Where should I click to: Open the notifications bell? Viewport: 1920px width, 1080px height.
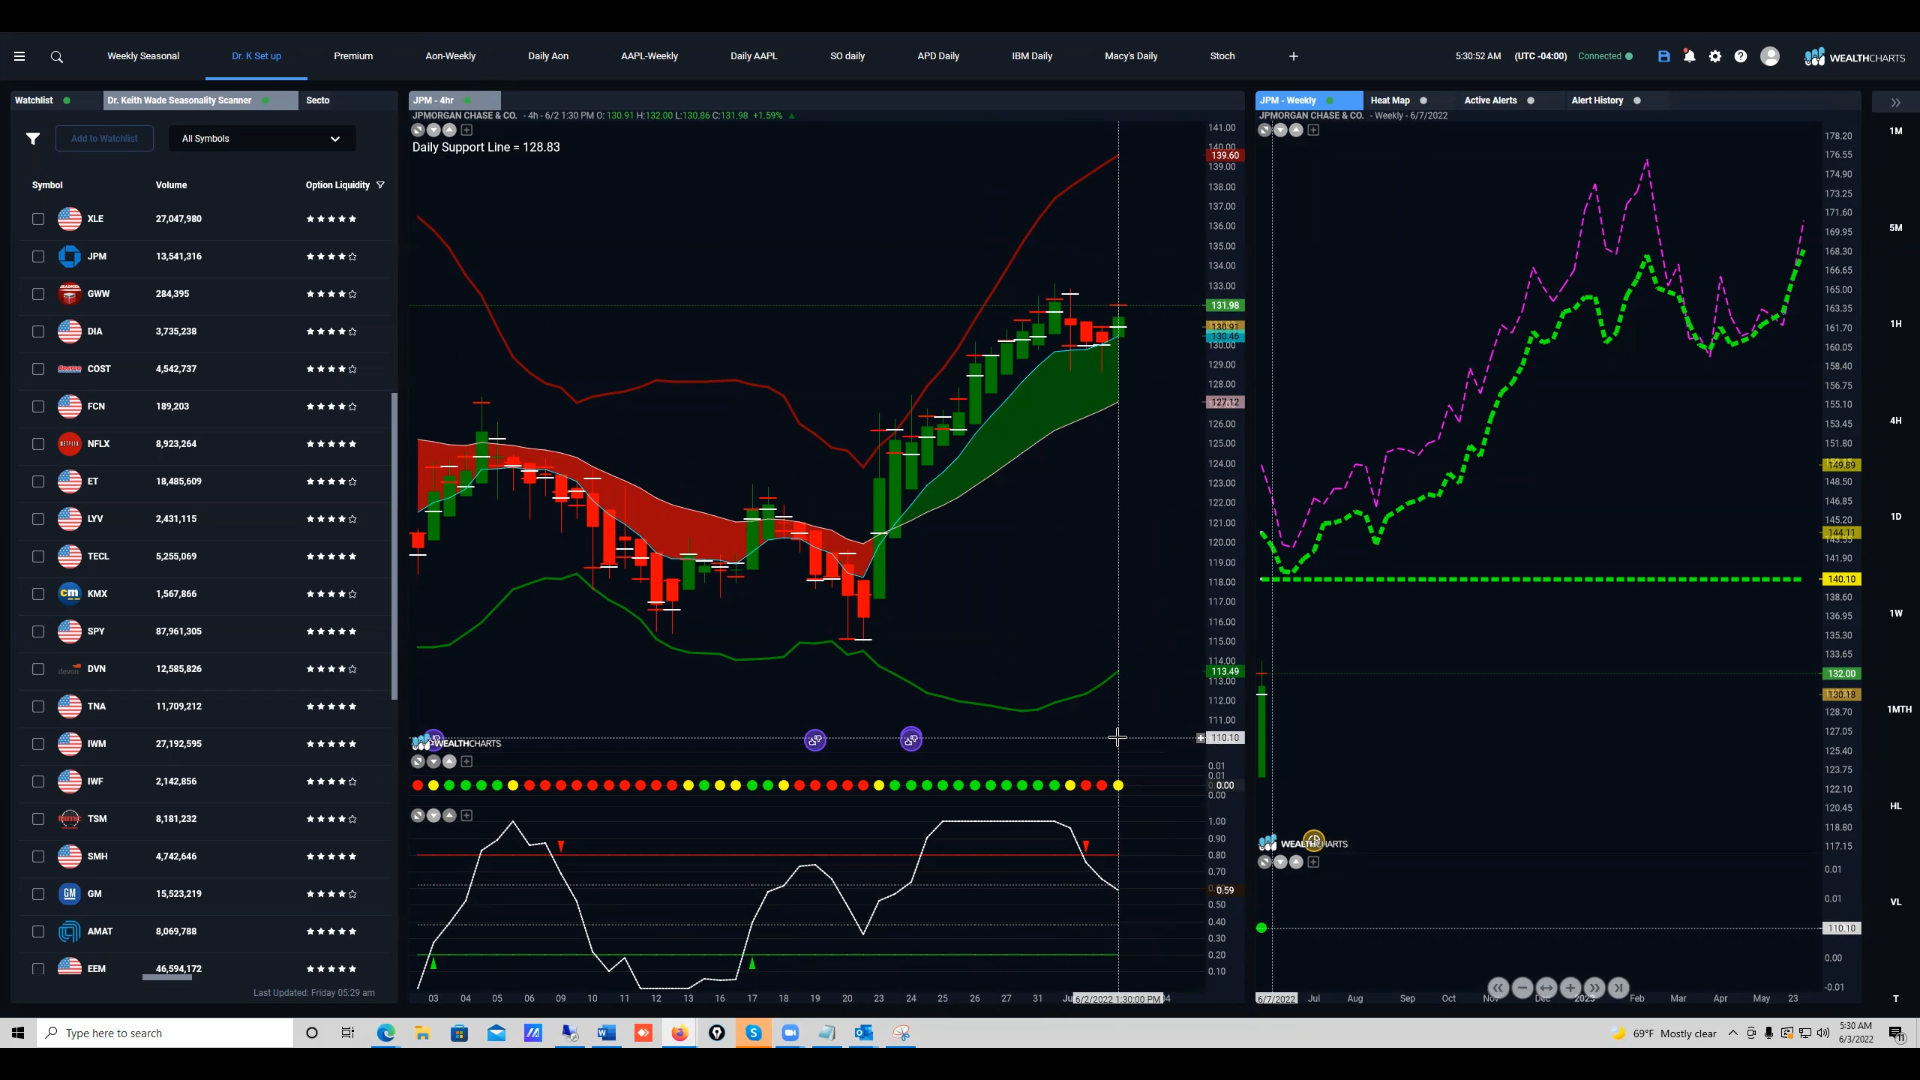1690,57
